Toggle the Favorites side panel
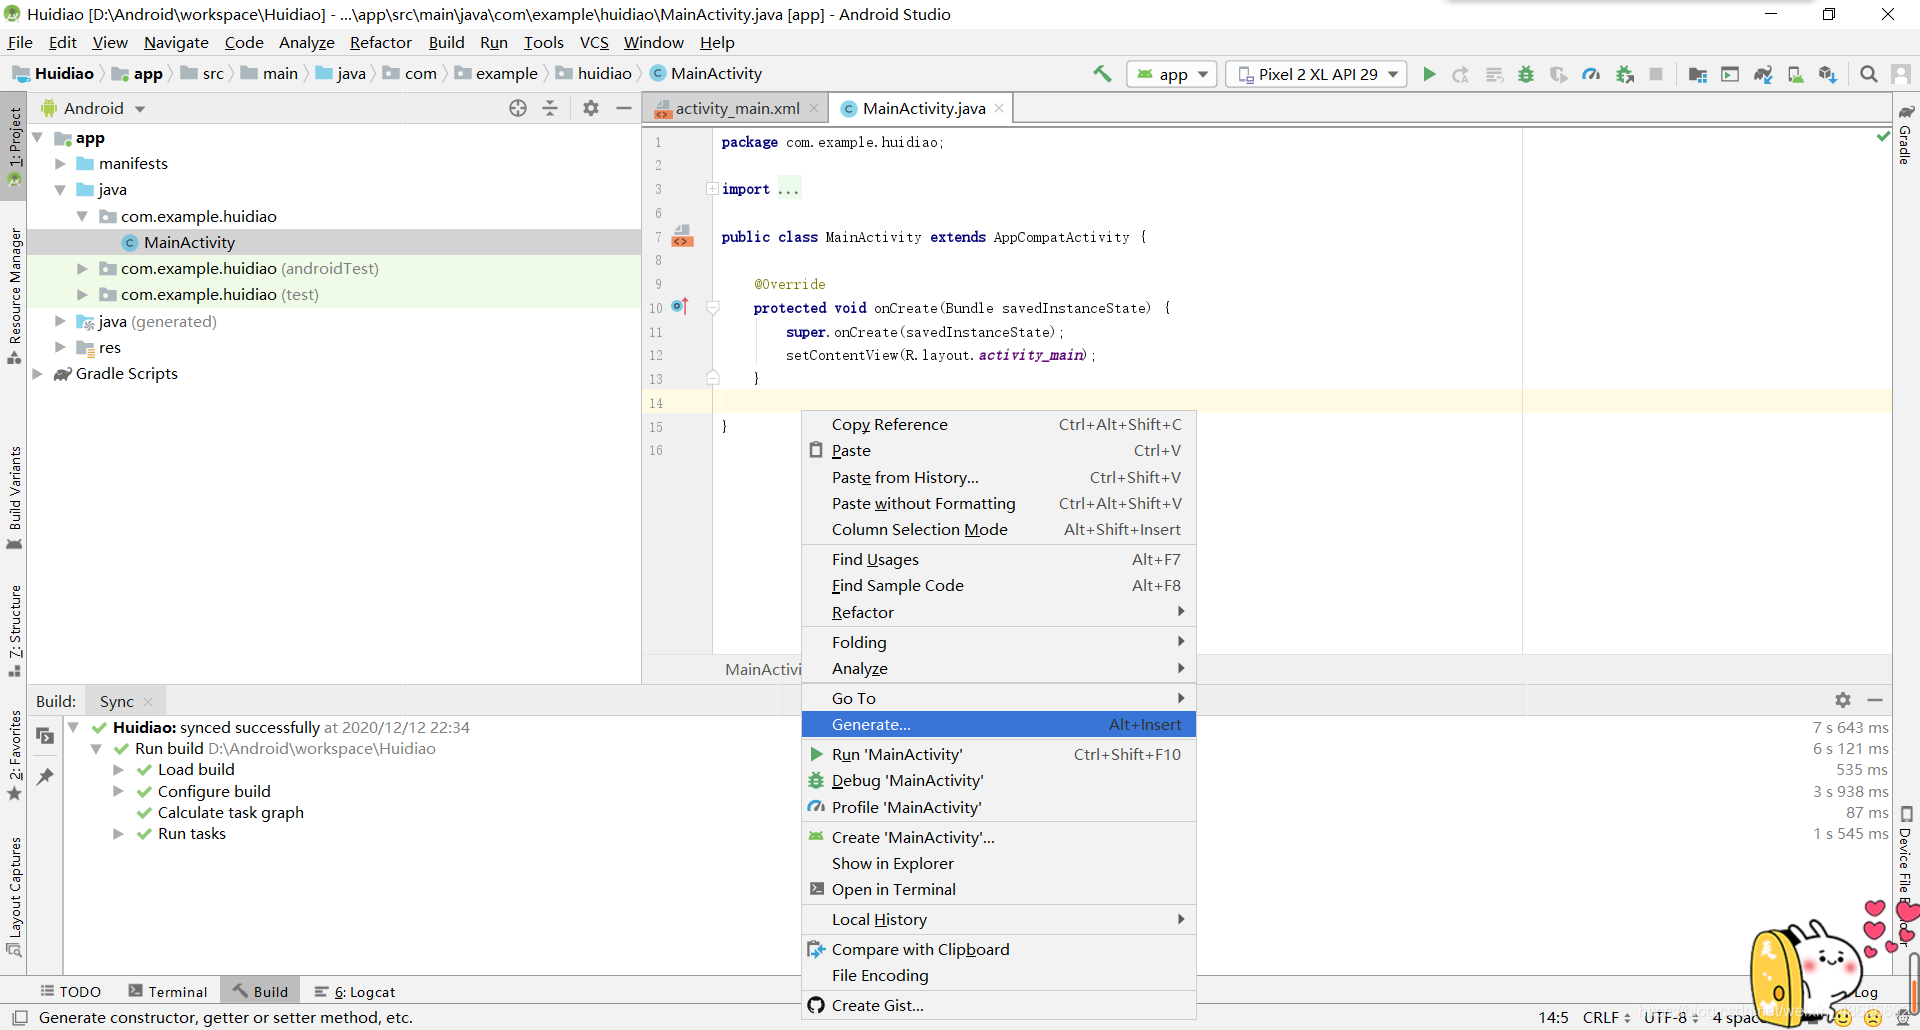The height and width of the screenshot is (1030, 1920). [14, 755]
